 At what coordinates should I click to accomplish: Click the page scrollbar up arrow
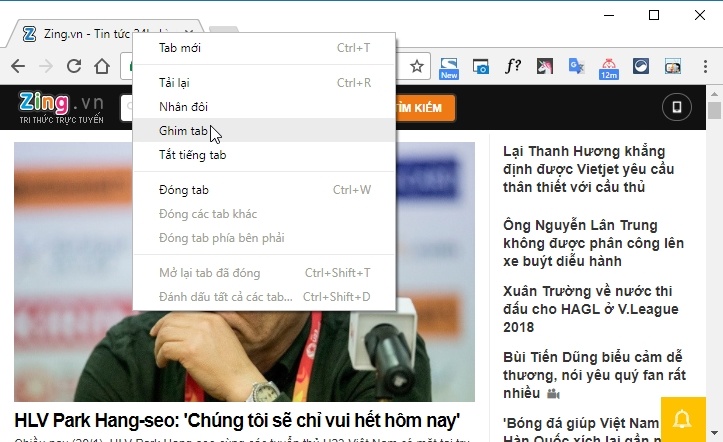click(714, 94)
